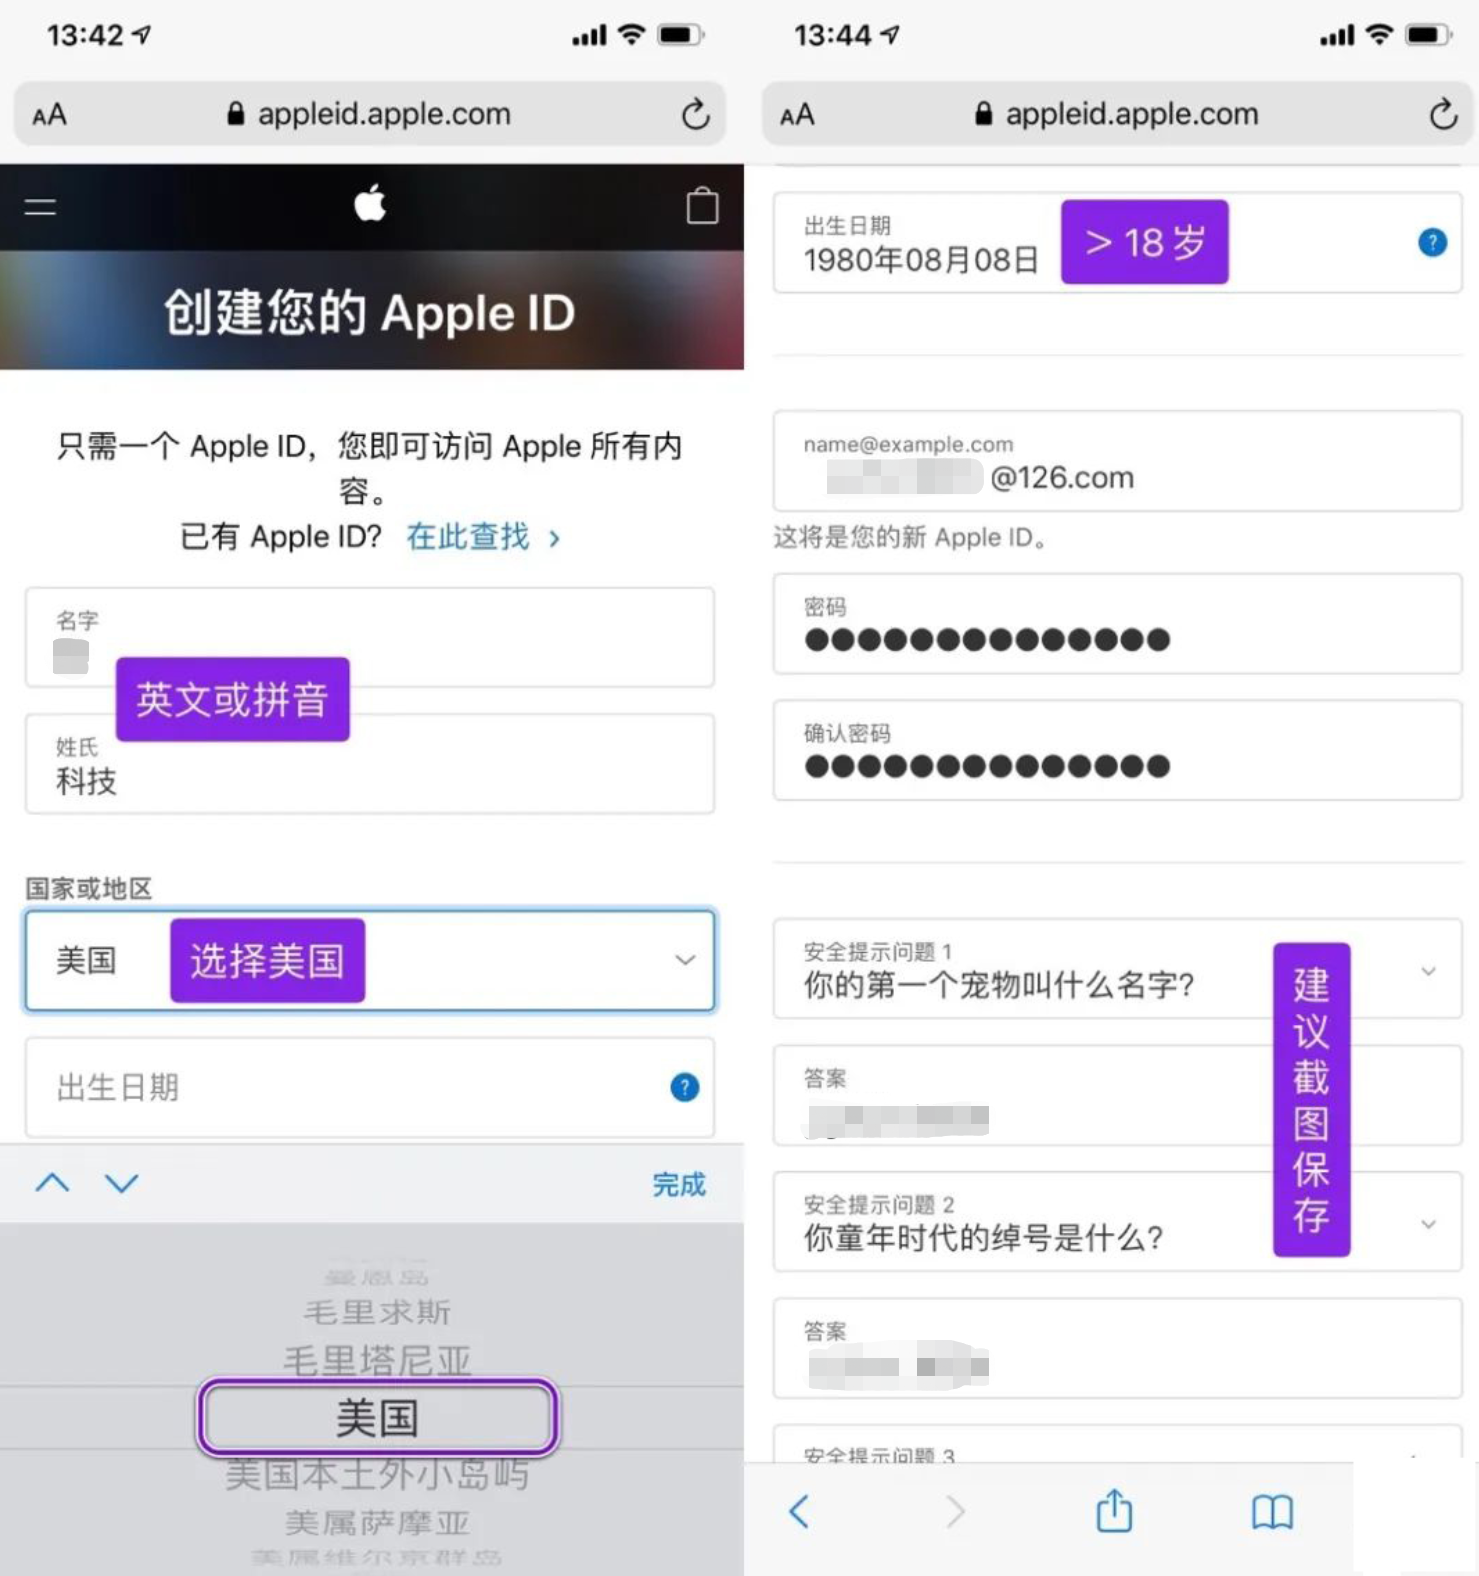
Task: Tap the Apple logo in the header
Action: coord(370,204)
